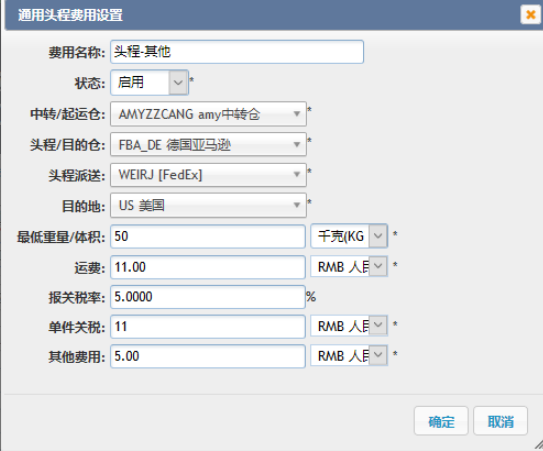Screen dimensions: 543x451
Task: Click the dialog resize grip corner
Action: [538, 445]
